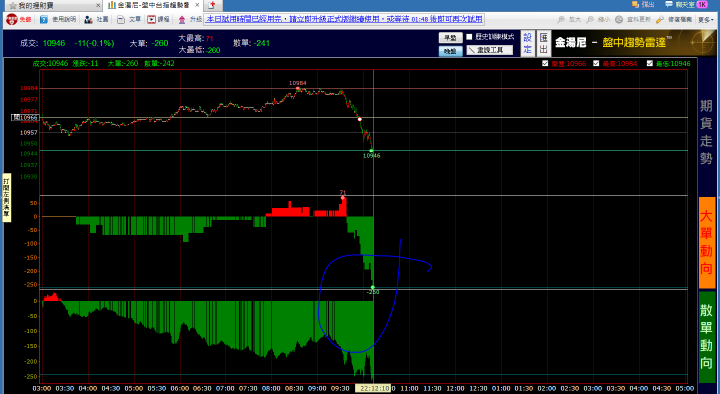Open the 社團 community icon
Viewport: 720px width, 394px height.
[x=89, y=20]
